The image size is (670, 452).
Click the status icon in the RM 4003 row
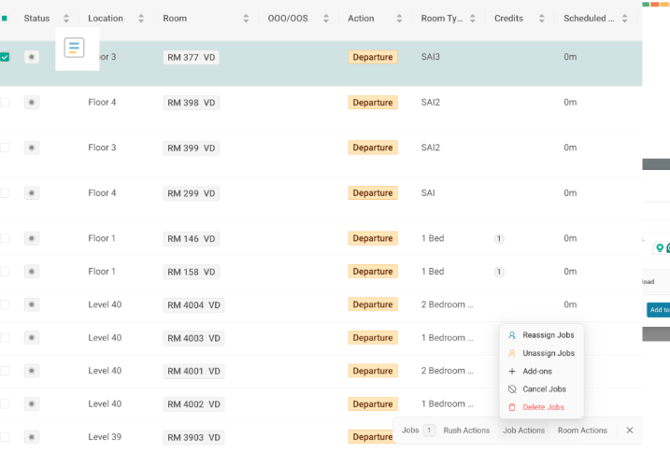point(32,338)
